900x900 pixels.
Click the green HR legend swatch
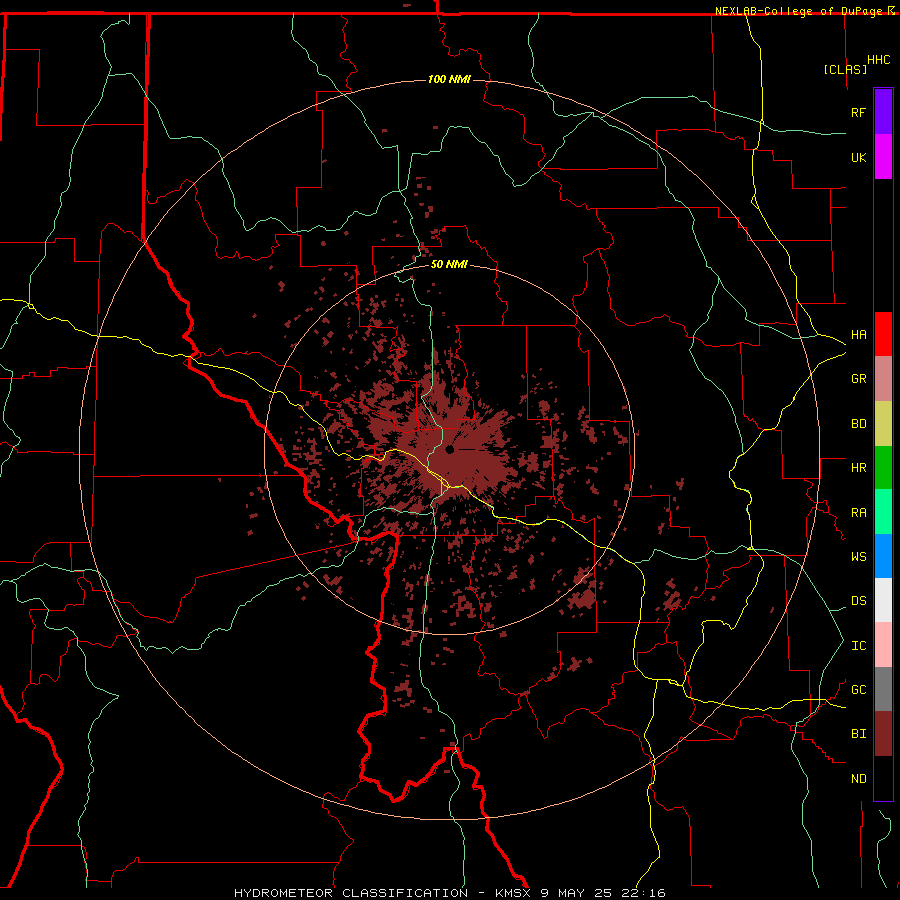tap(883, 468)
